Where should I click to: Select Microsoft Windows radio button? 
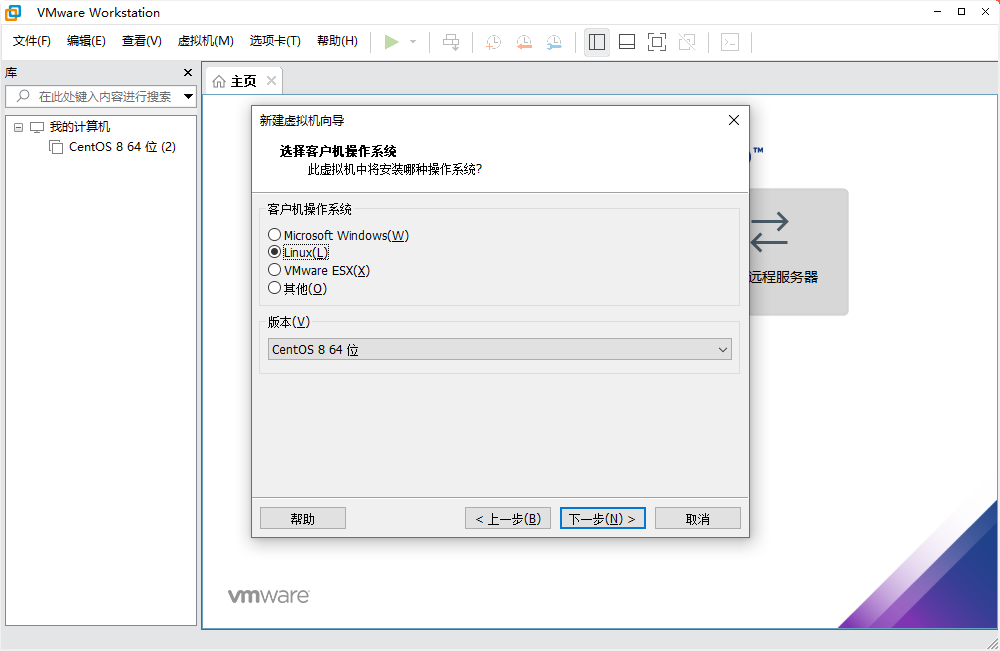point(274,235)
